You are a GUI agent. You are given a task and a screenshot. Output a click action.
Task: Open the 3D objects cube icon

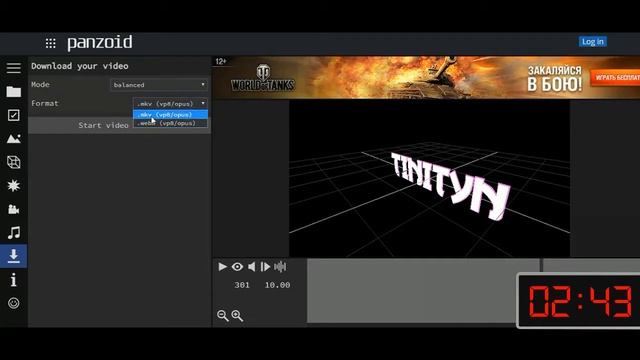[x=13, y=162]
